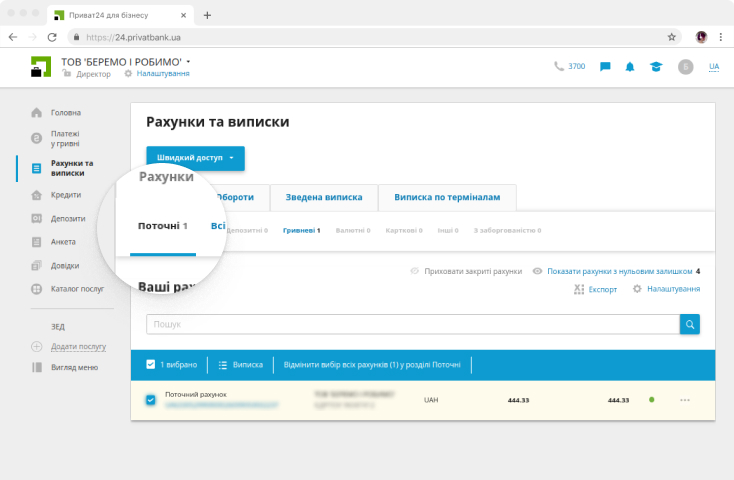Uncheck the Поточний рахунок row checkbox
Image resolution: width=734 pixels, height=480 pixels.
click(151, 400)
